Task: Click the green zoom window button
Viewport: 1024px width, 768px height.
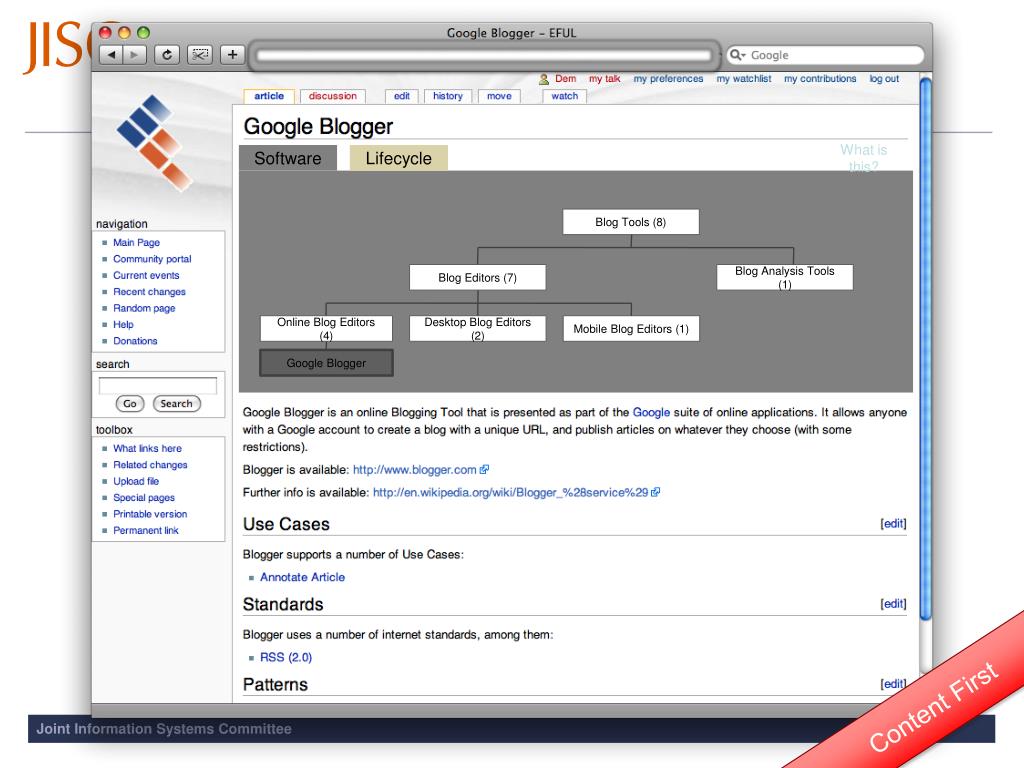Action: pyautogui.click(x=144, y=32)
